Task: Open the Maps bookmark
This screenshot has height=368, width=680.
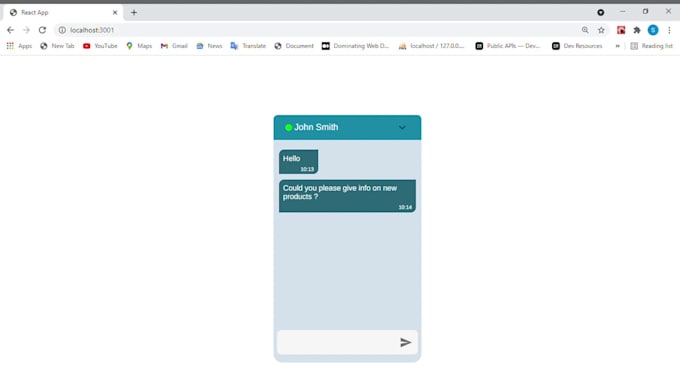Action: click(139, 46)
